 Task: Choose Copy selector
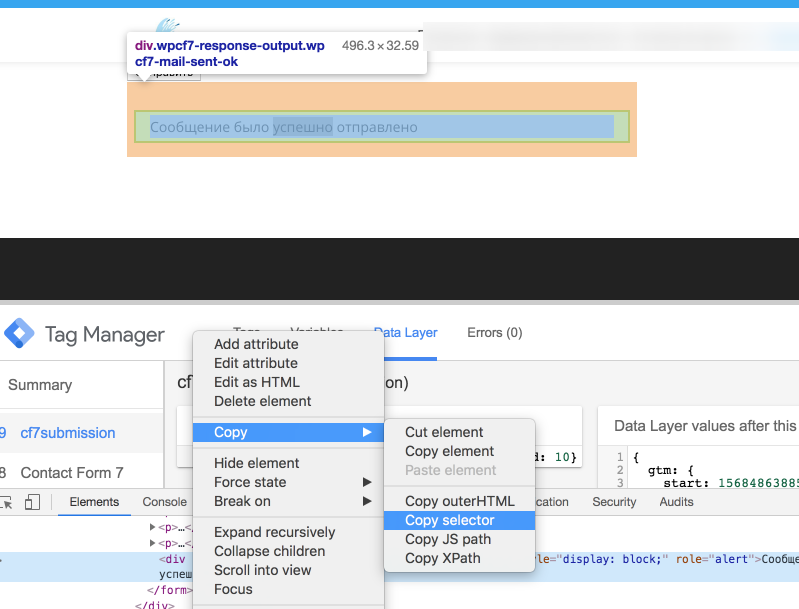coord(460,520)
